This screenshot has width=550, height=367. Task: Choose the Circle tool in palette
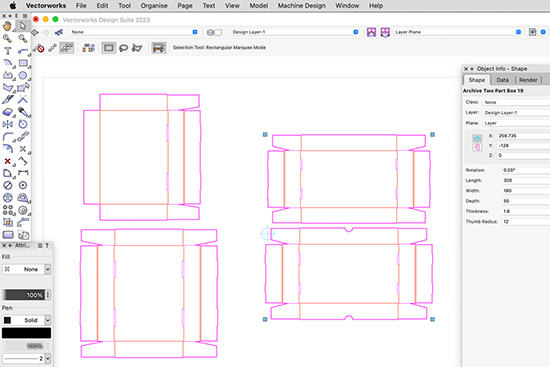(x=23, y=75)
